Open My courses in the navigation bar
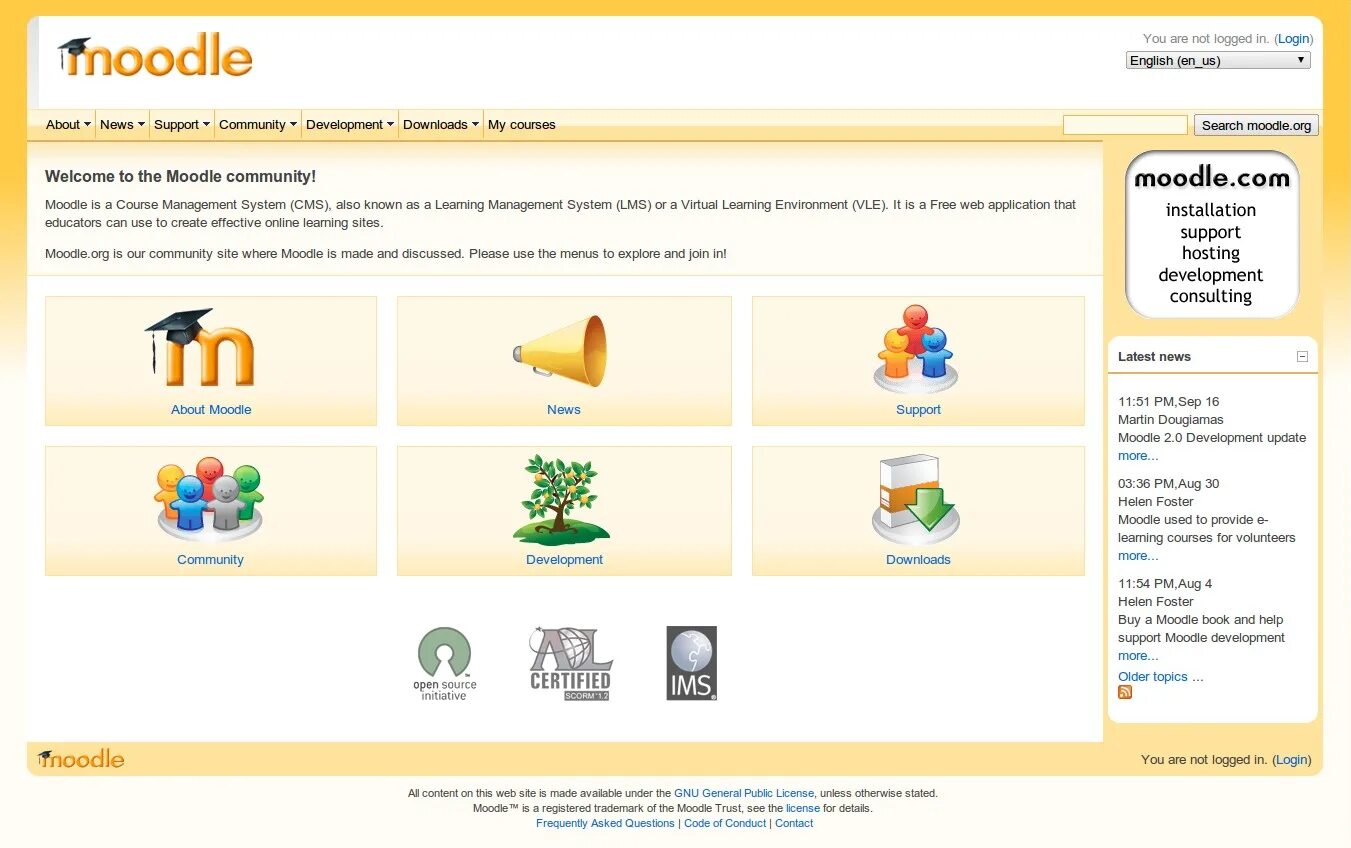The image size is (1351, 848). click(522, 124)
